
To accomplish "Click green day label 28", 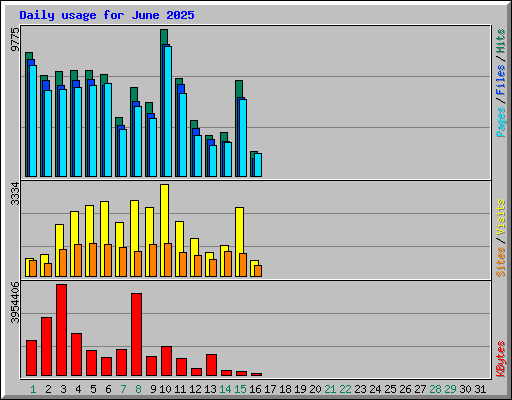I will 435,389.
